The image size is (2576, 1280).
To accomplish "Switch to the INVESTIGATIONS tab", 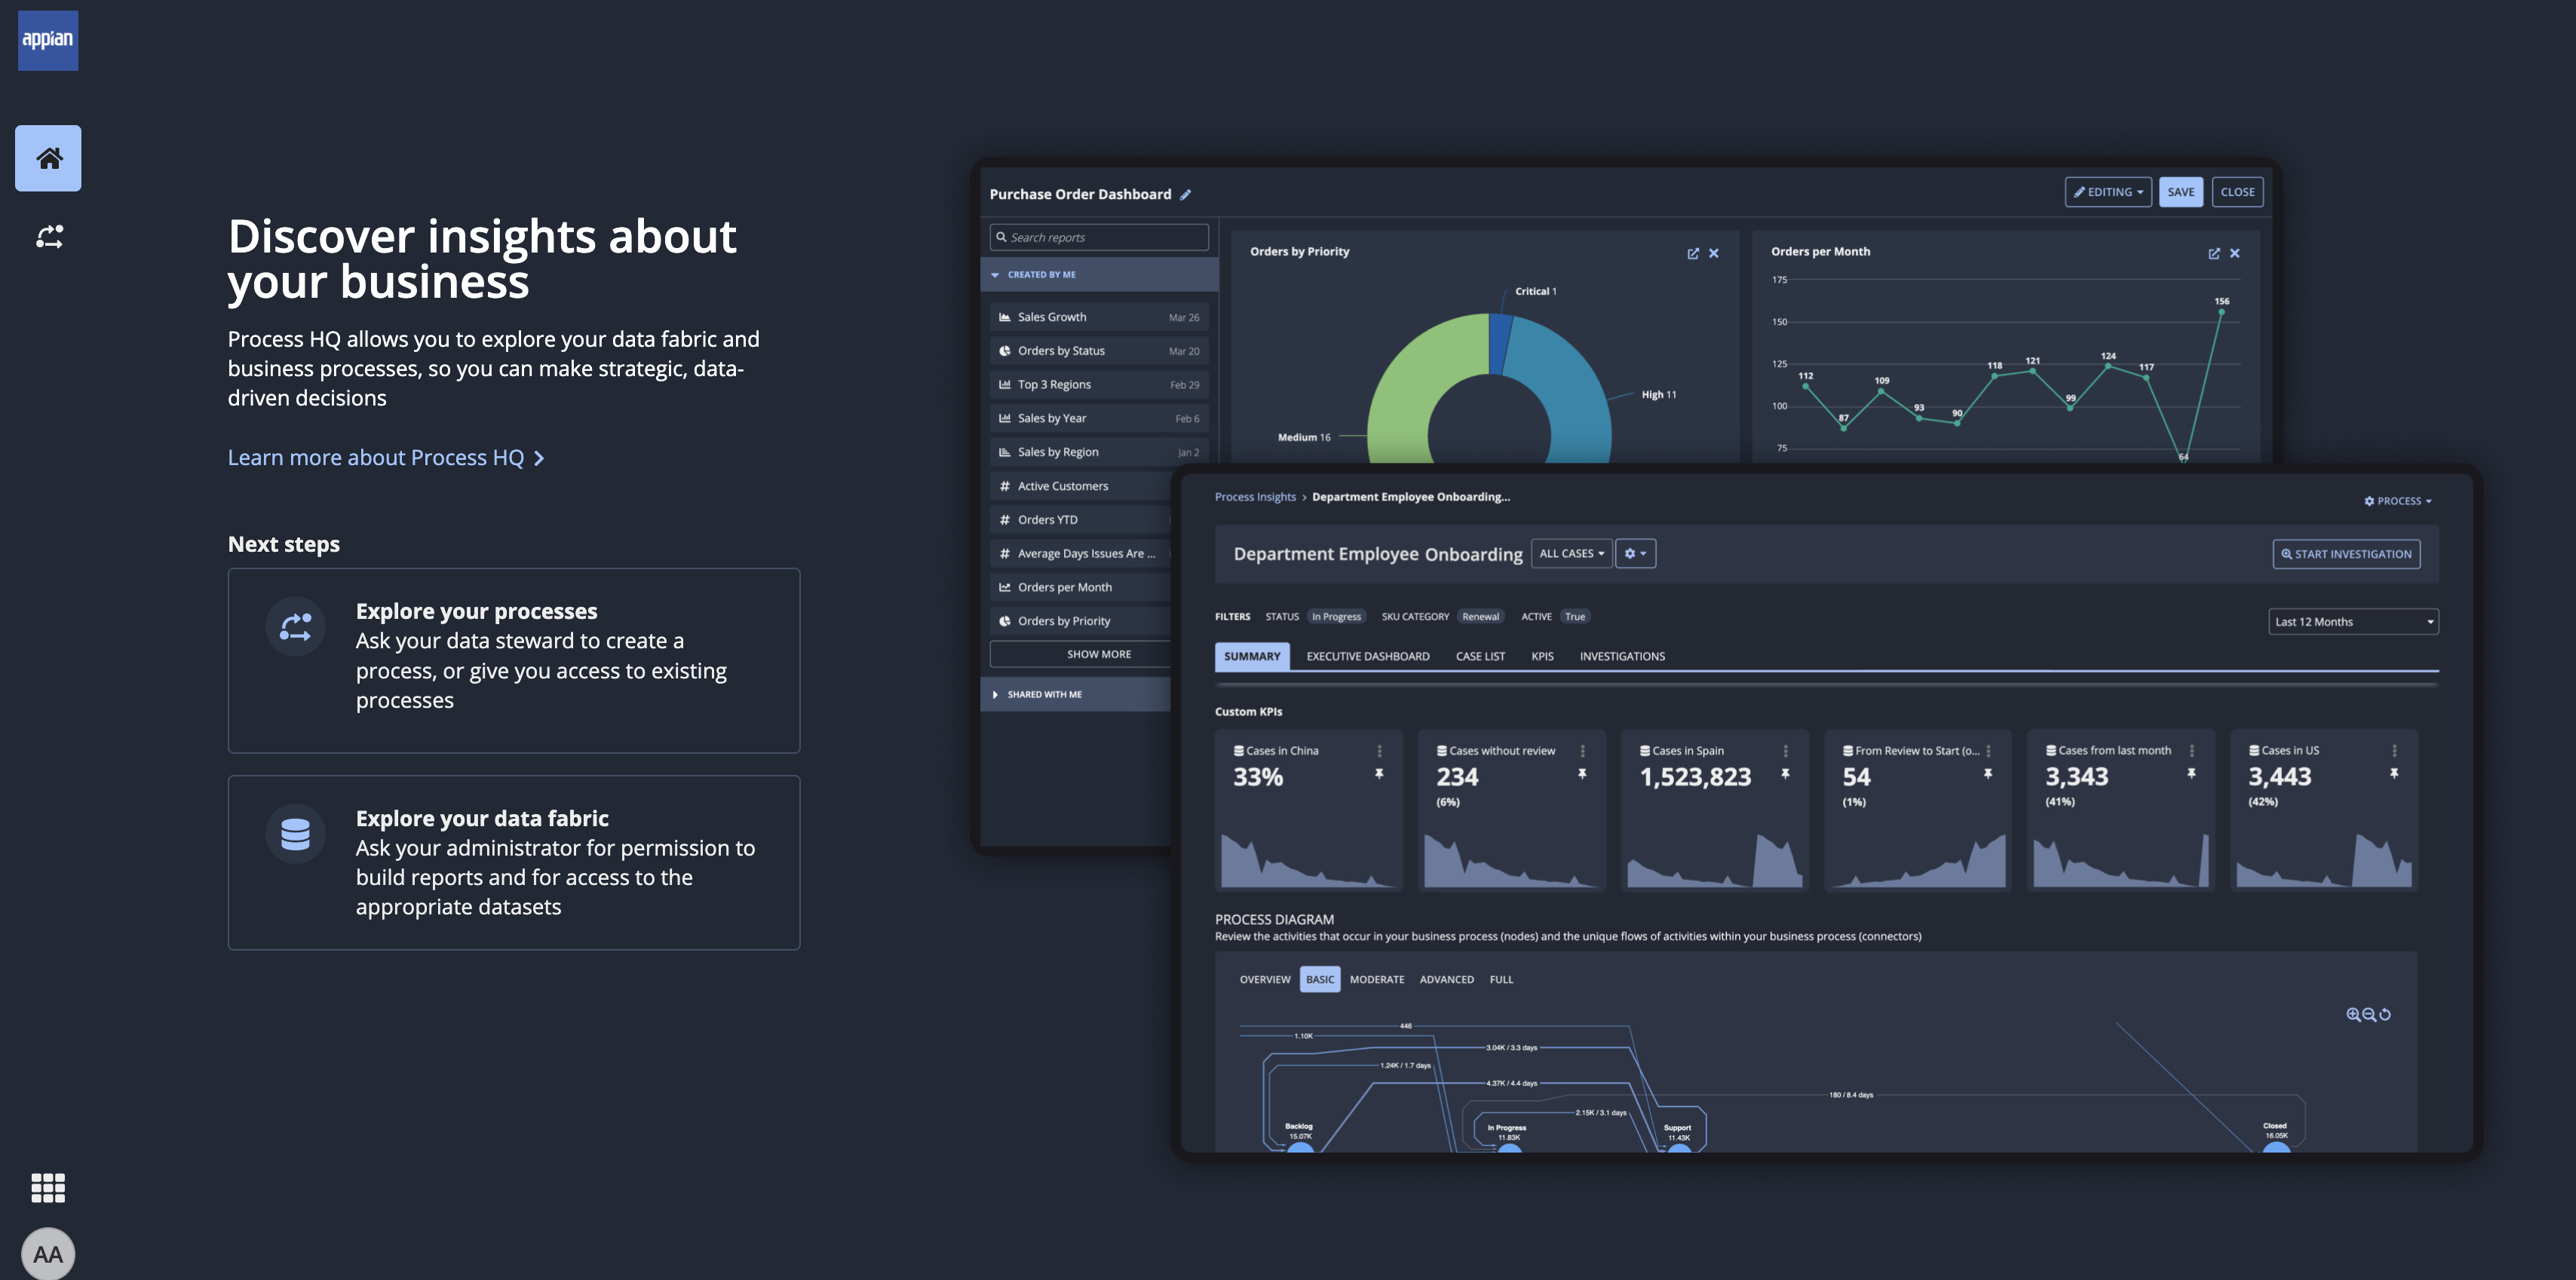I will (1622, 656).
